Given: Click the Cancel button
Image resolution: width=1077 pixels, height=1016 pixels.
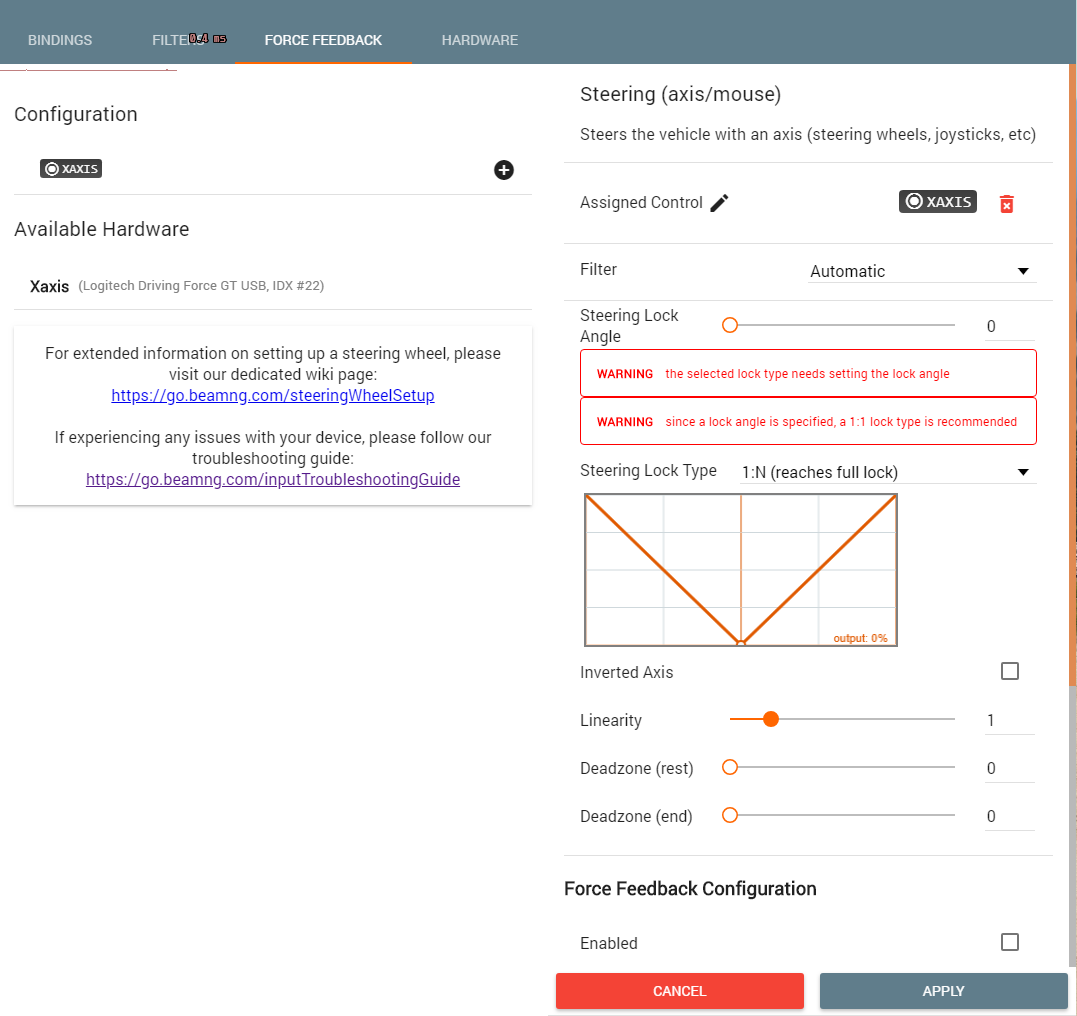Looking at the screenshot, I should click(x=679, y=991).
